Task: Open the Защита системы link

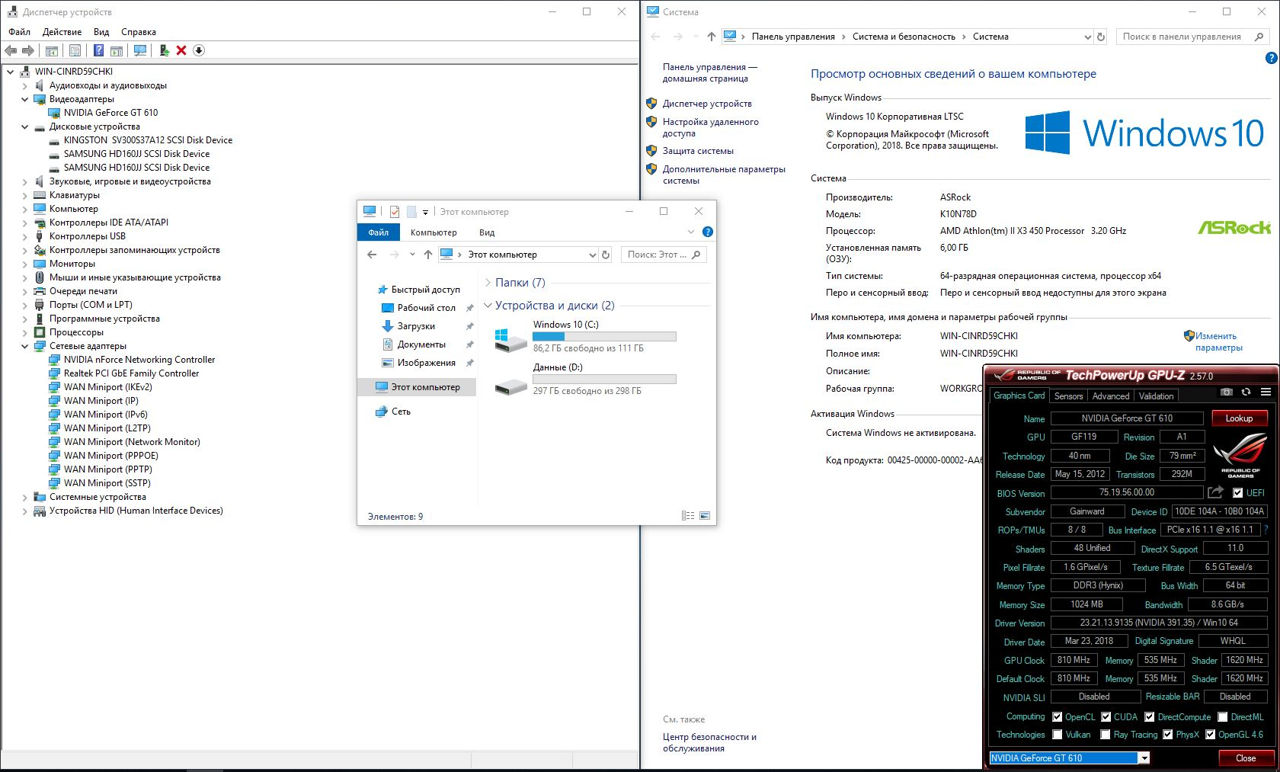Action: tap(698, 150)
